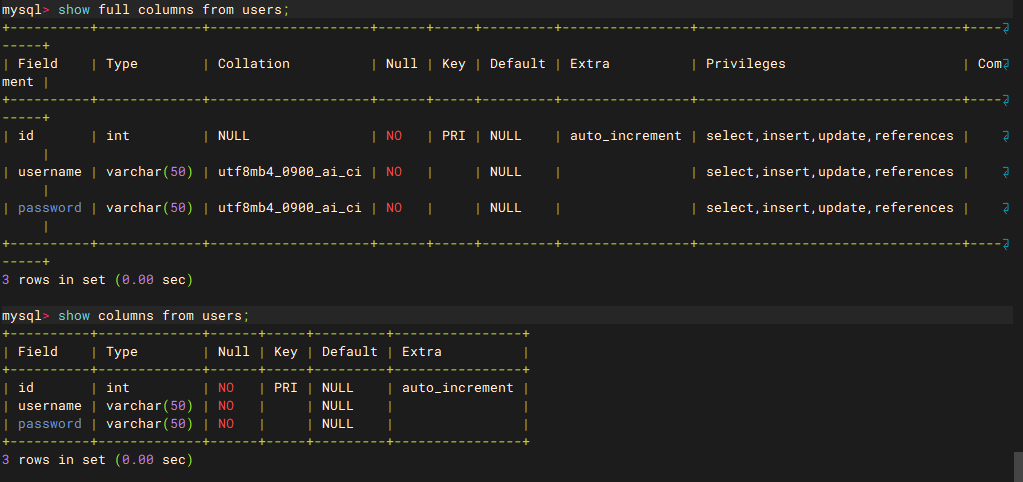Click the line-wrap indicator on the id row
The width and height of the screenshot is (1023, 482).
pos(1005,135)
